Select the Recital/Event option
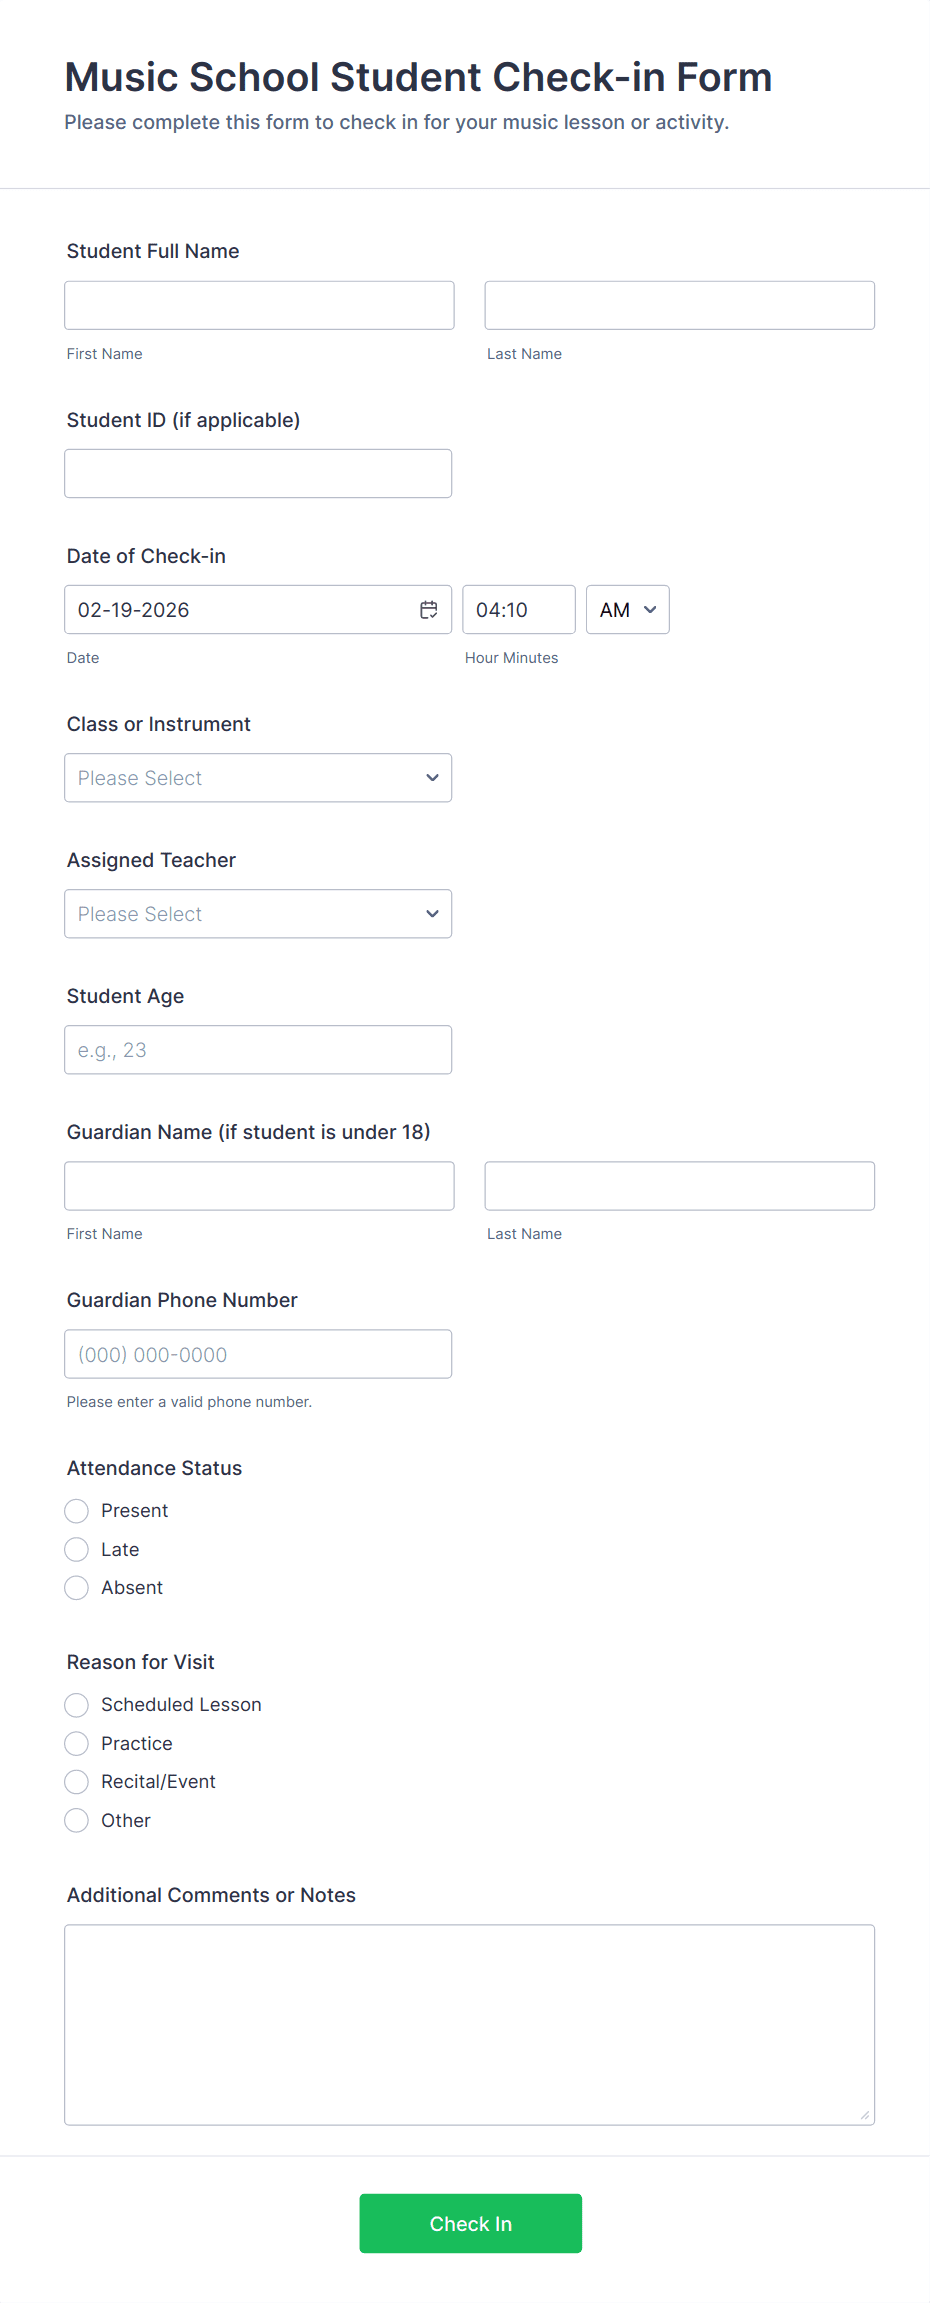Screen dimensions: 930x2303 coord(77,1782)
